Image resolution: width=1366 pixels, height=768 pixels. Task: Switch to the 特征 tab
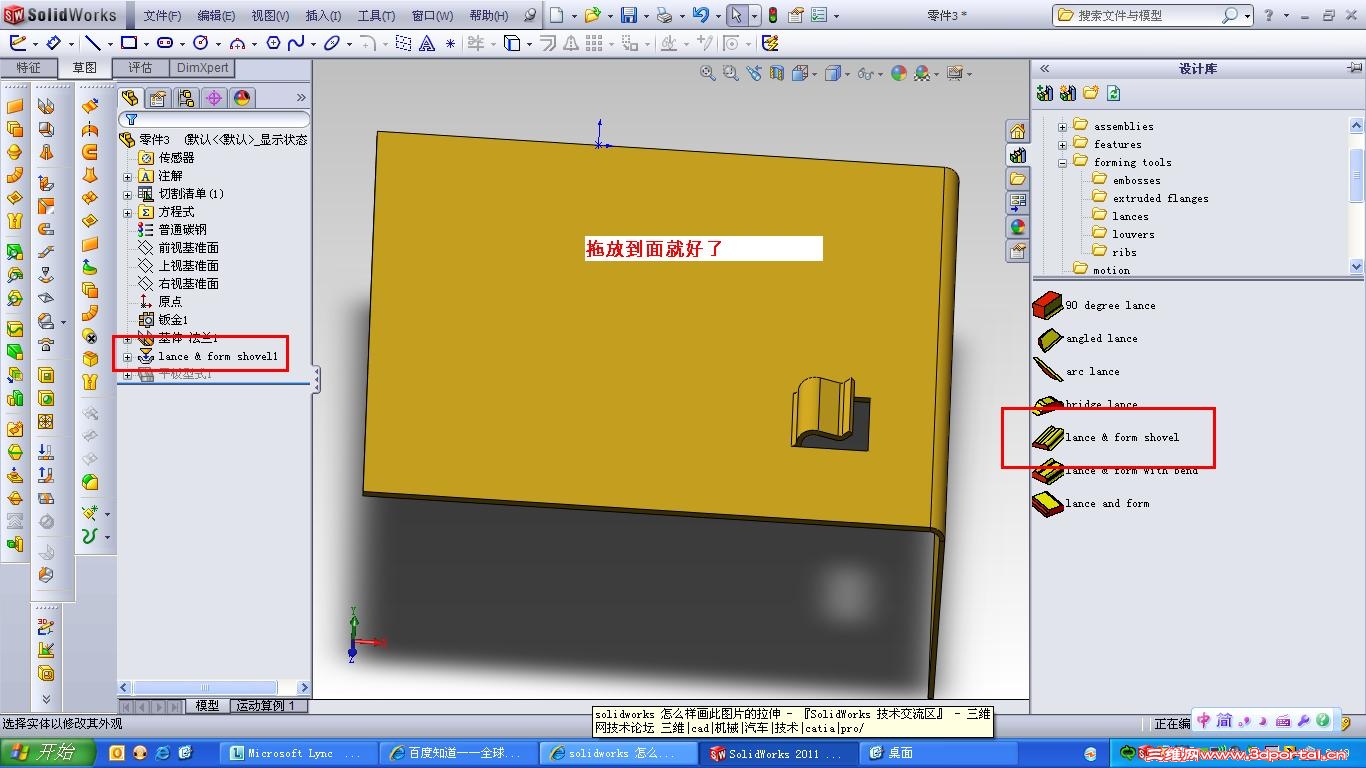[28, 68]
